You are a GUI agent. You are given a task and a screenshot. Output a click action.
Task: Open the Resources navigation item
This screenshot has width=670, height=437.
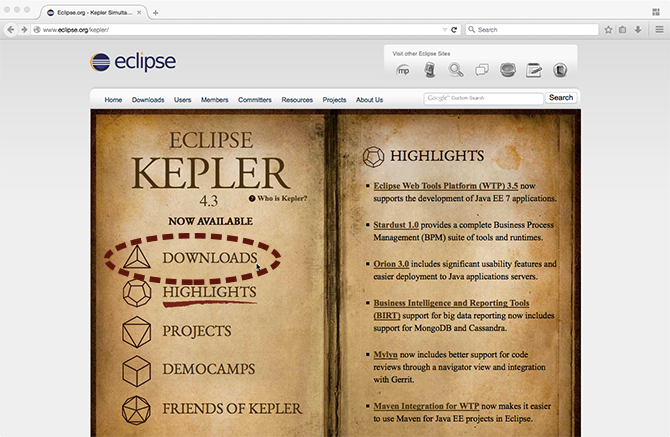tap(297, 100)
